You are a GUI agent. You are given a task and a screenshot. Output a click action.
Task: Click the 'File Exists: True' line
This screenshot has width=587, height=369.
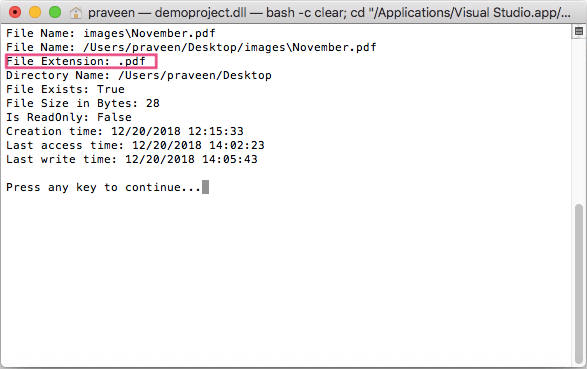tap(65, 89)
